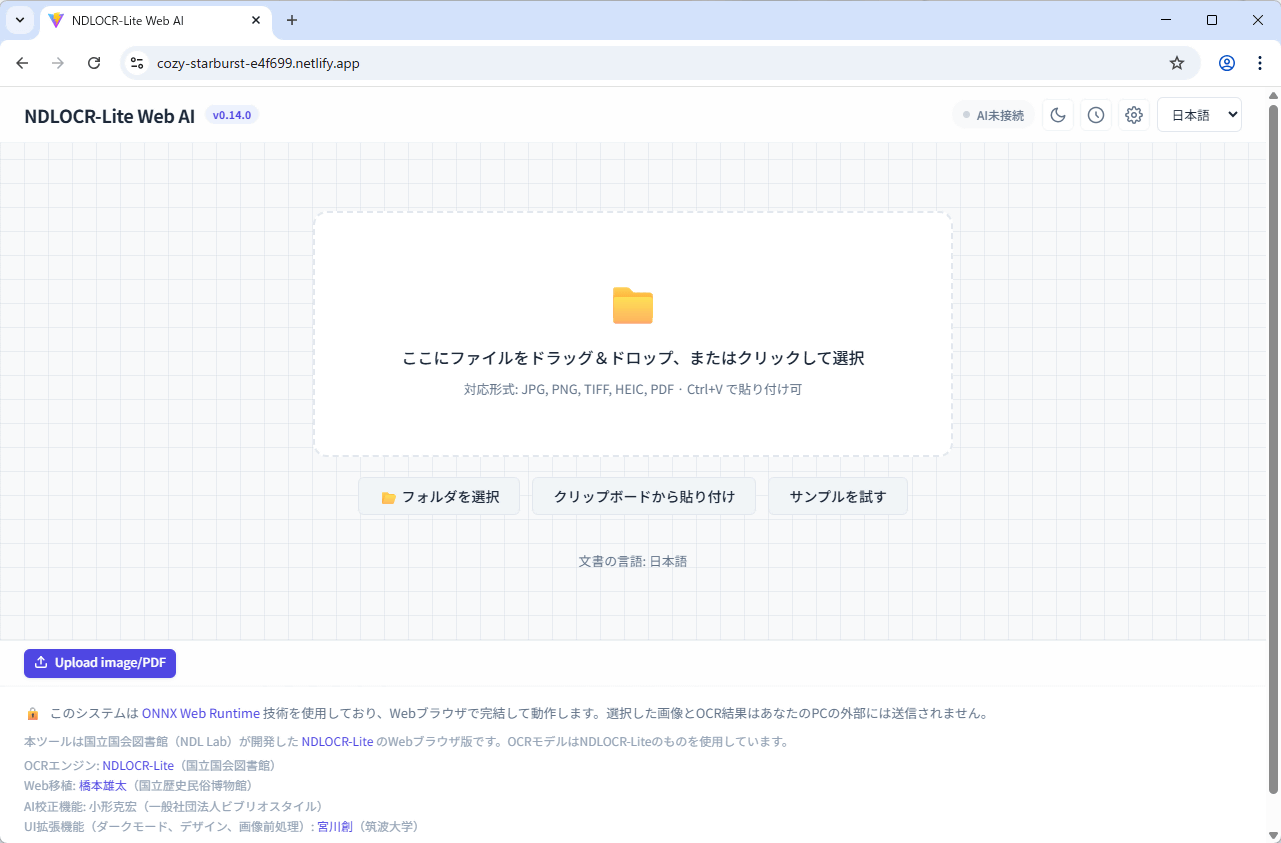Open the Chrome profile icon
The height and width of the screenshot is (843, 1281).
[1226, 63]
